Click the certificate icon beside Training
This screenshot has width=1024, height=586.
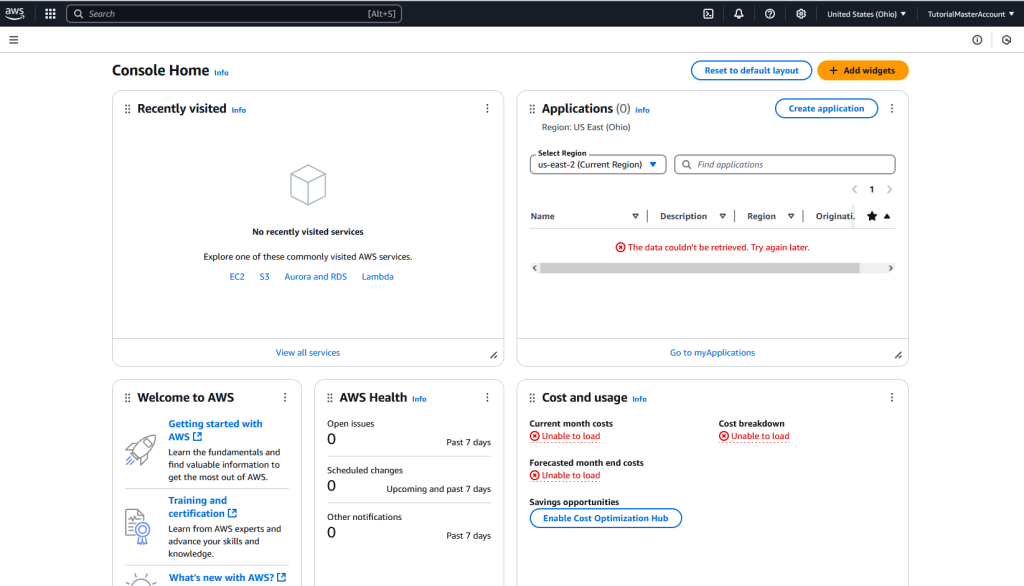click(x=138, y=527)
